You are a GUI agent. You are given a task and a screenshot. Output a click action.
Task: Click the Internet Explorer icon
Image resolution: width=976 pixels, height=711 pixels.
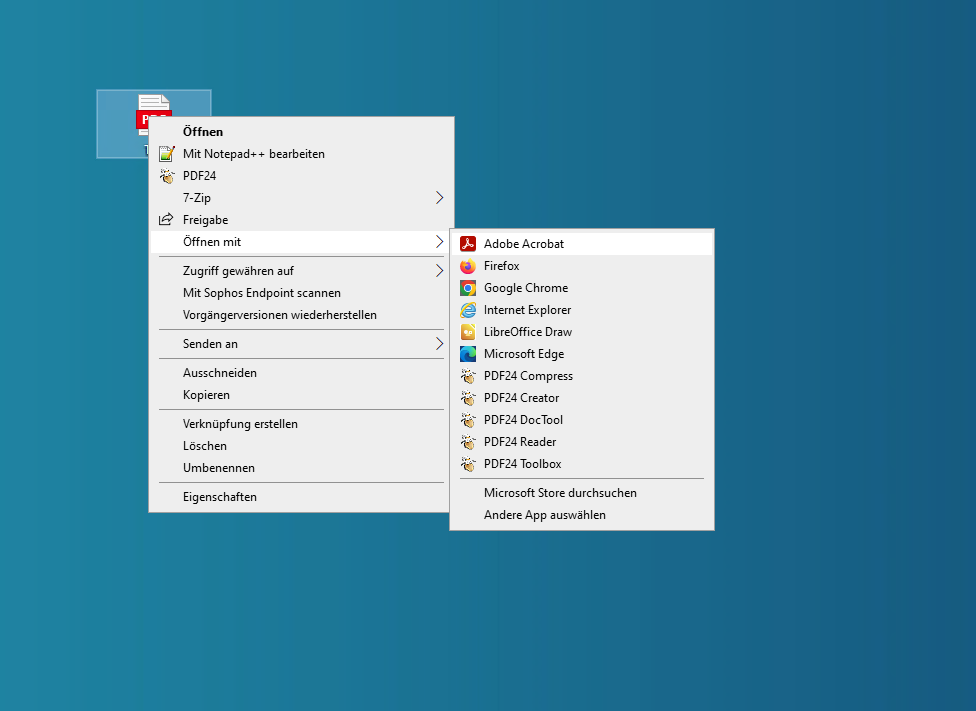pyautogui.click(x=467, y=310)
